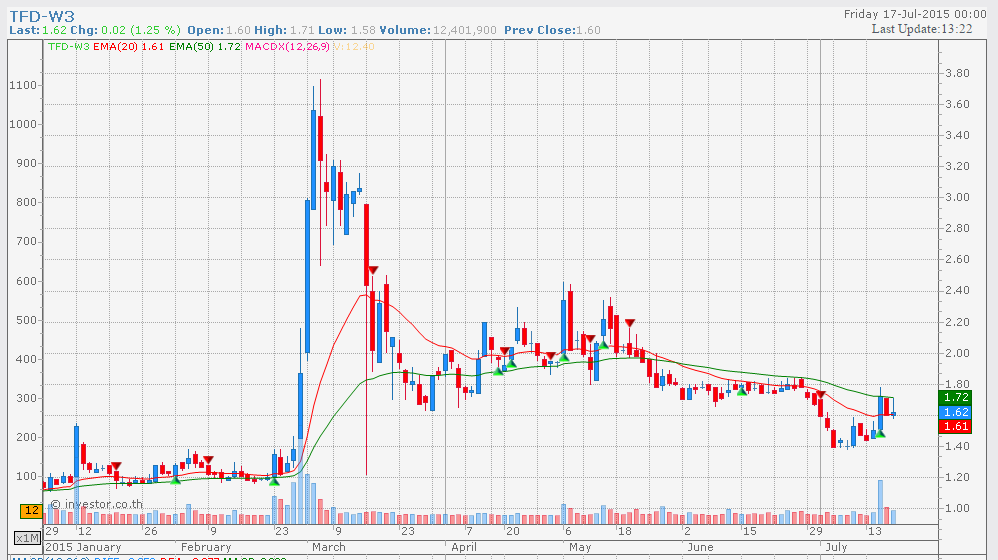This screenshot has height=560, width=998.
Task: Click the July axis label
Action: (x=836, y=547)
